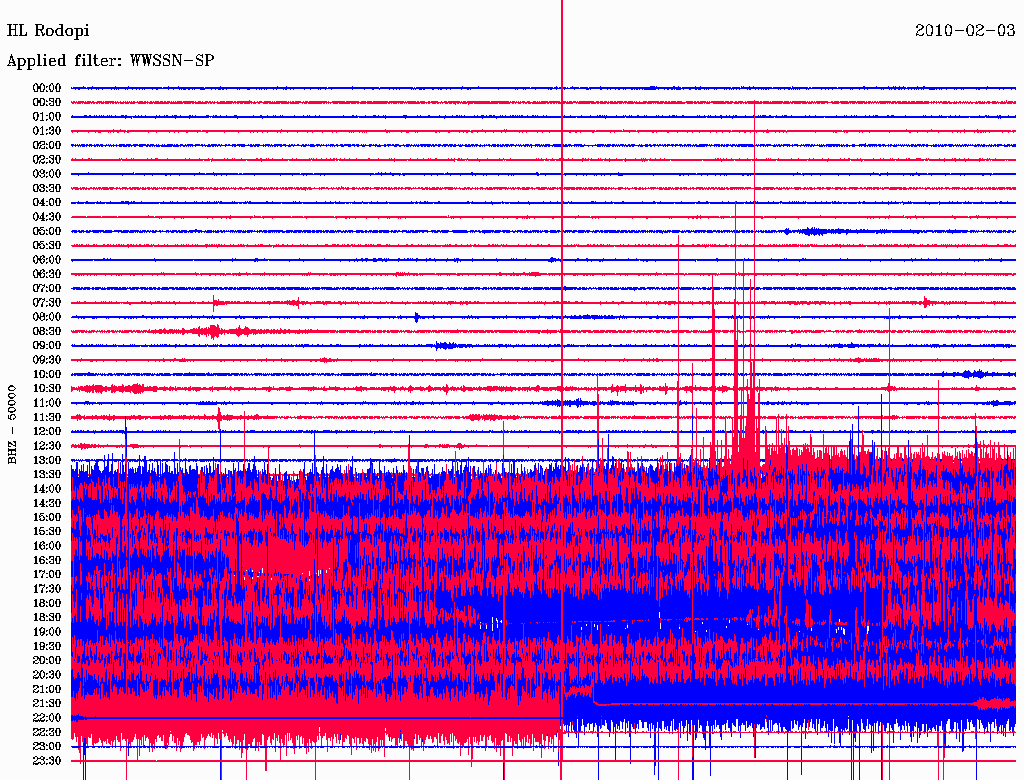Click the '22:00' time label
Screen dimensions: 1024x780
click(x=47, y=717)
